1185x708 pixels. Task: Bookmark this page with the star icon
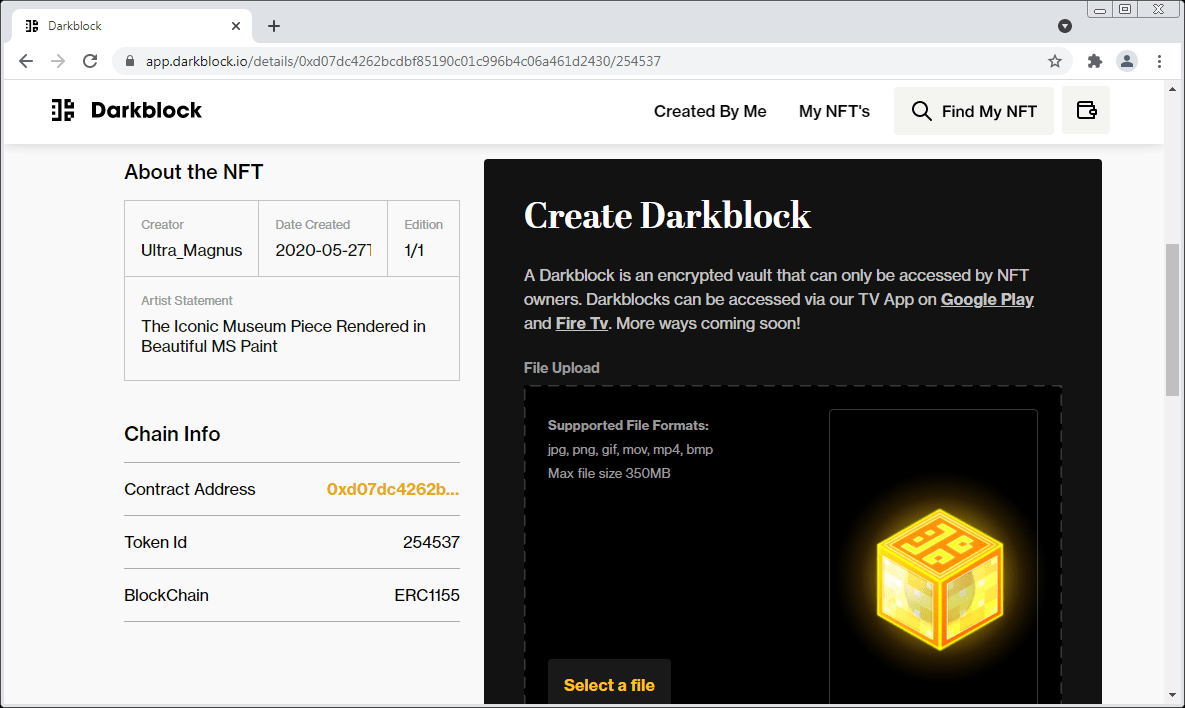click(1055, 61)
